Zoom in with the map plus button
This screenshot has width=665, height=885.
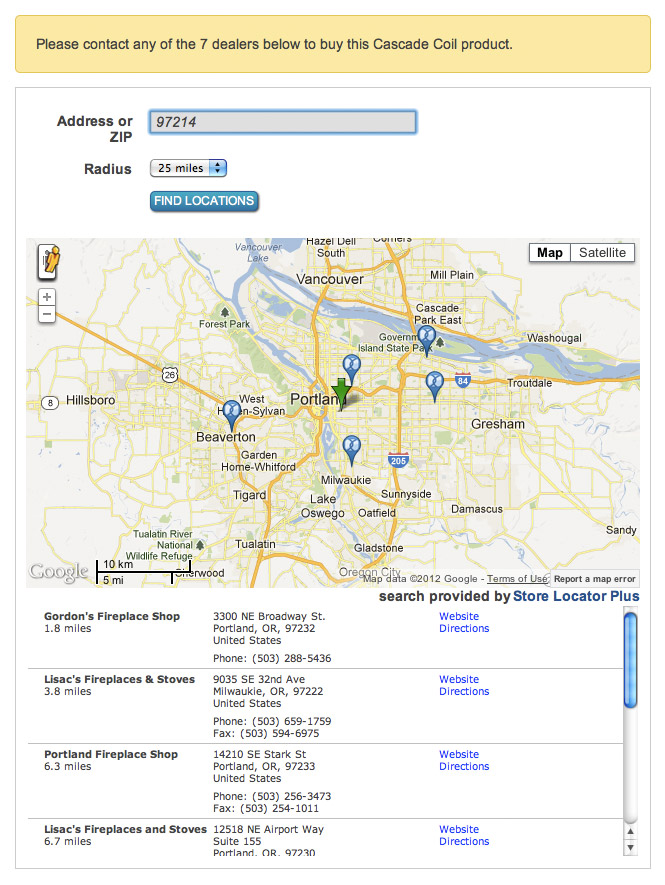[47, 298]
